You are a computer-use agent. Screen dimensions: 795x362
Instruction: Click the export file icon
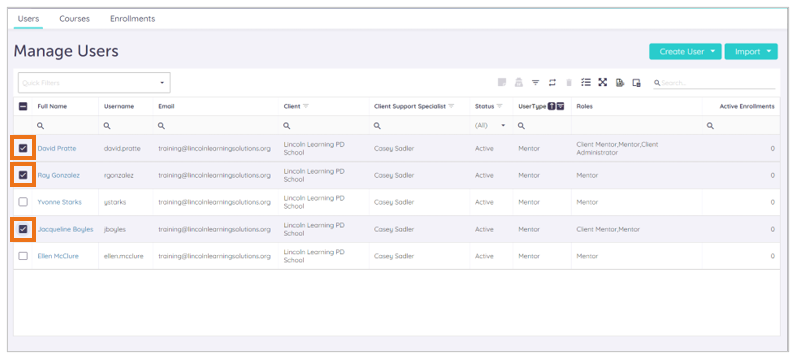[620, 83]
